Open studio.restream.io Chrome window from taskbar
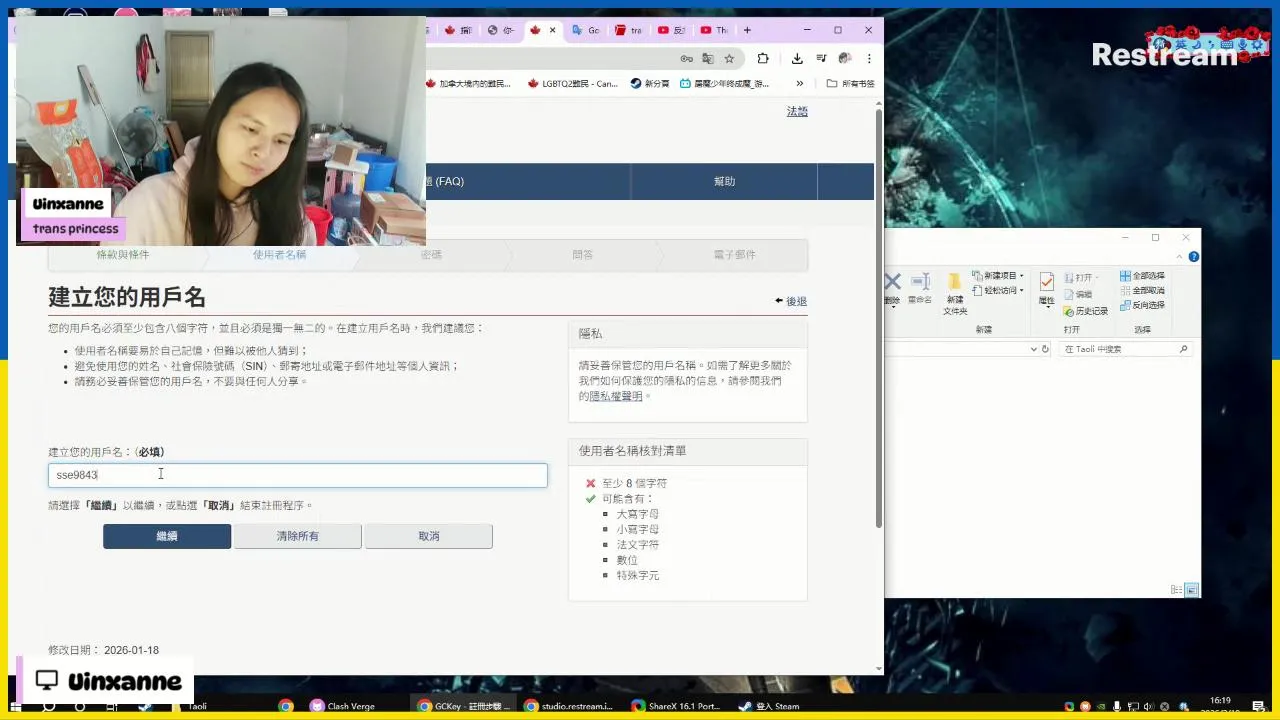 [x=569, y=706]
